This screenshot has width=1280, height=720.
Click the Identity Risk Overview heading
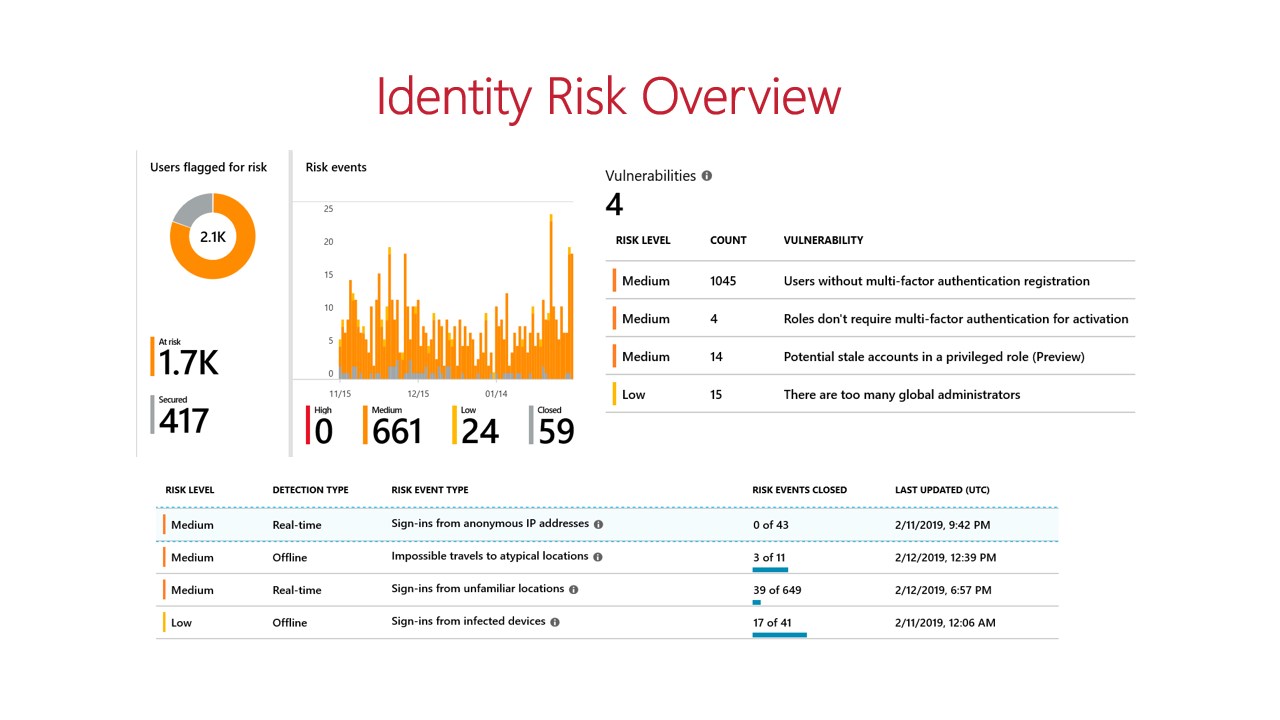coord(608,97)
